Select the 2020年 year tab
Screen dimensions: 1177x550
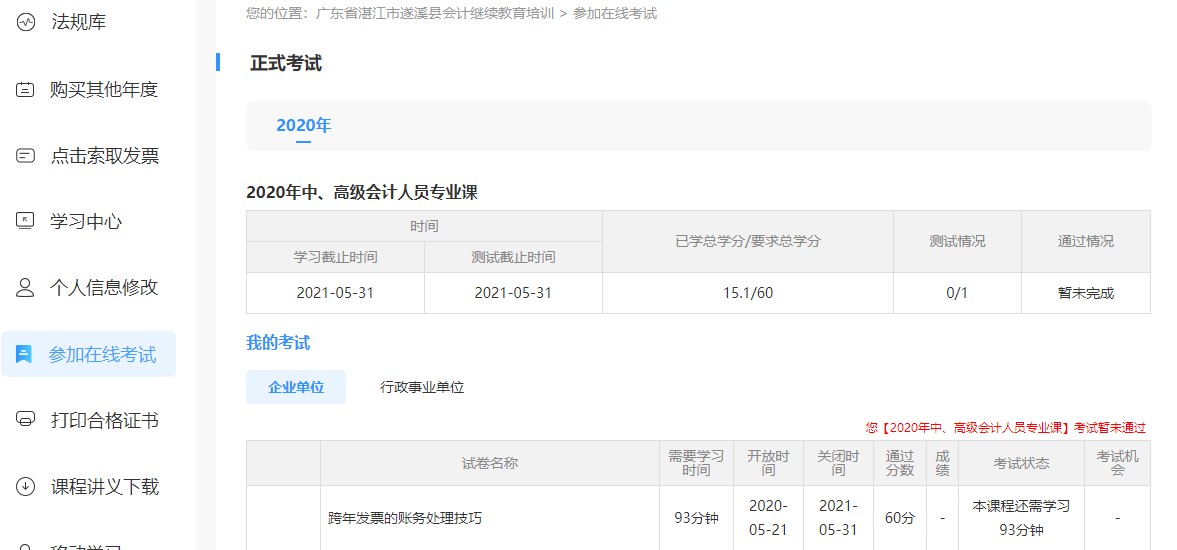point(303,125)
